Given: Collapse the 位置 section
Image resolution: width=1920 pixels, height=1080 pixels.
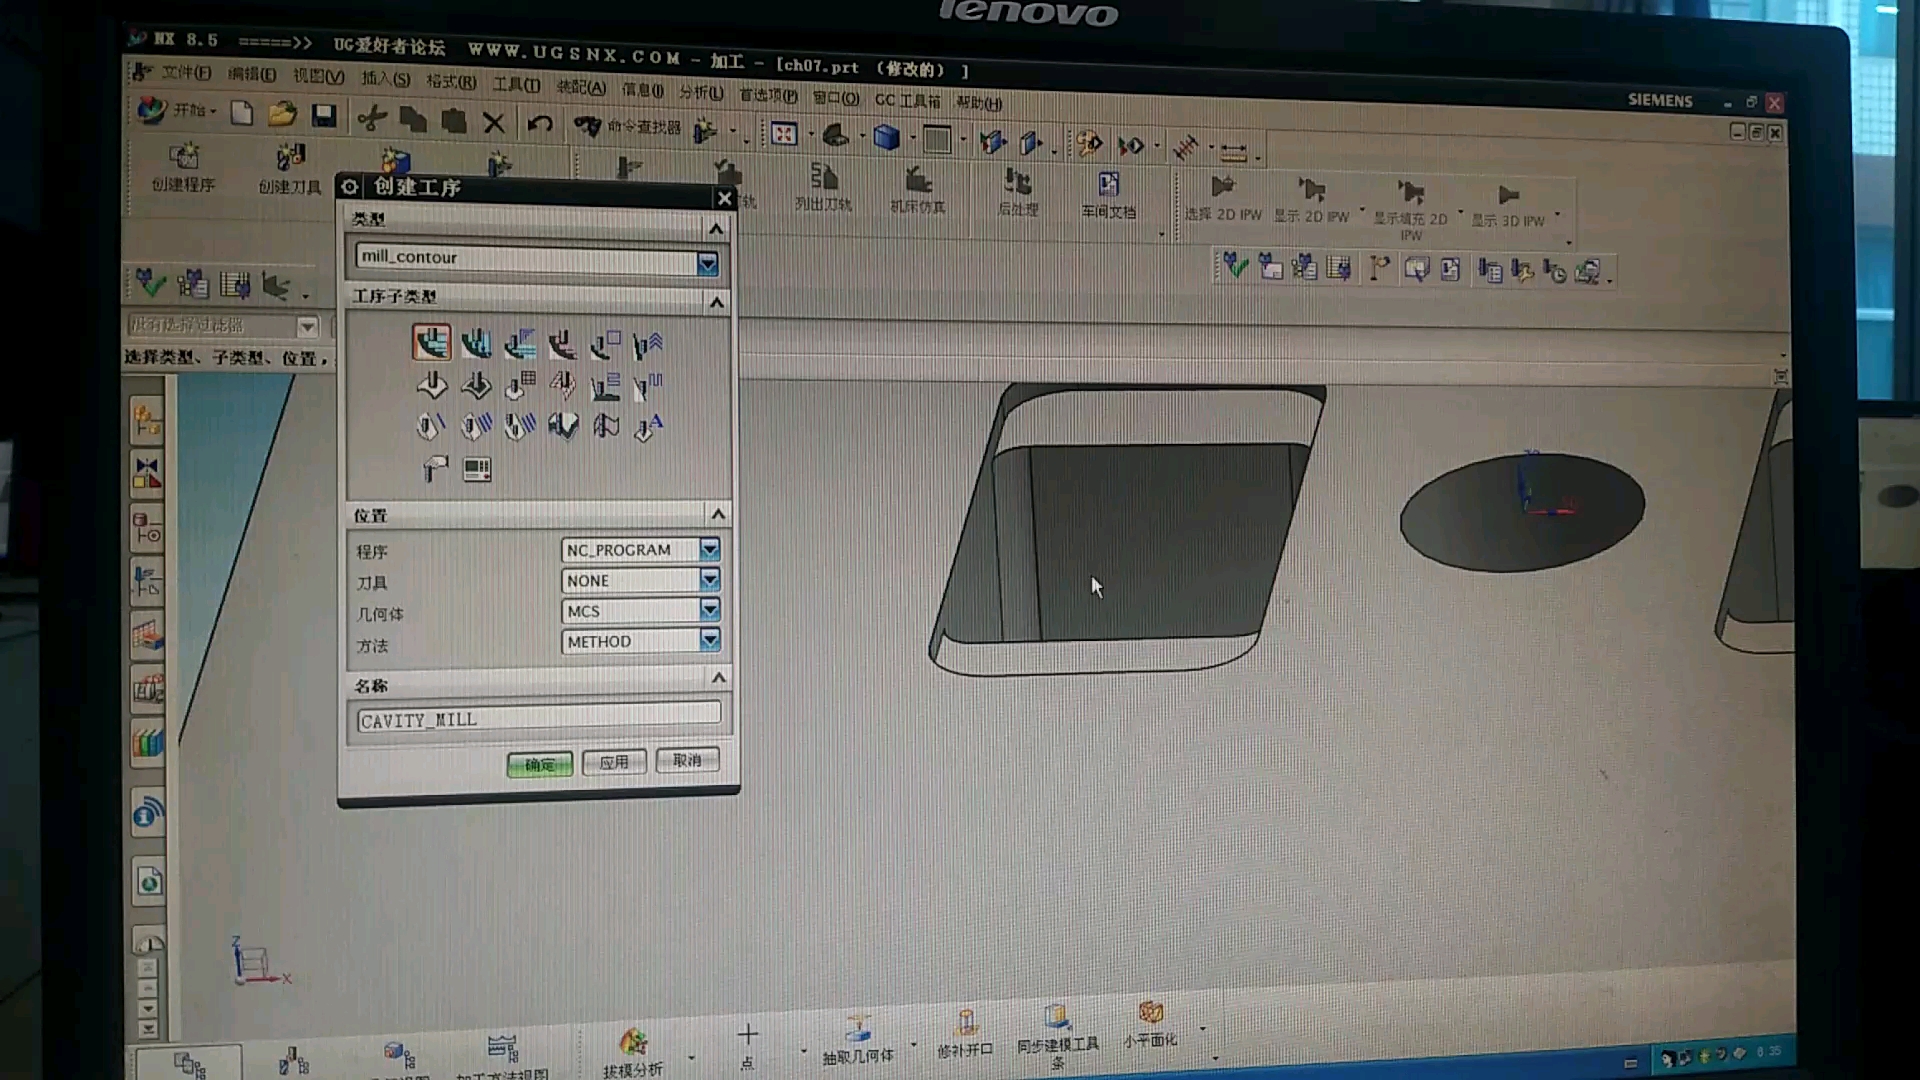Looking at the screenshot, I should pos(718,514).
